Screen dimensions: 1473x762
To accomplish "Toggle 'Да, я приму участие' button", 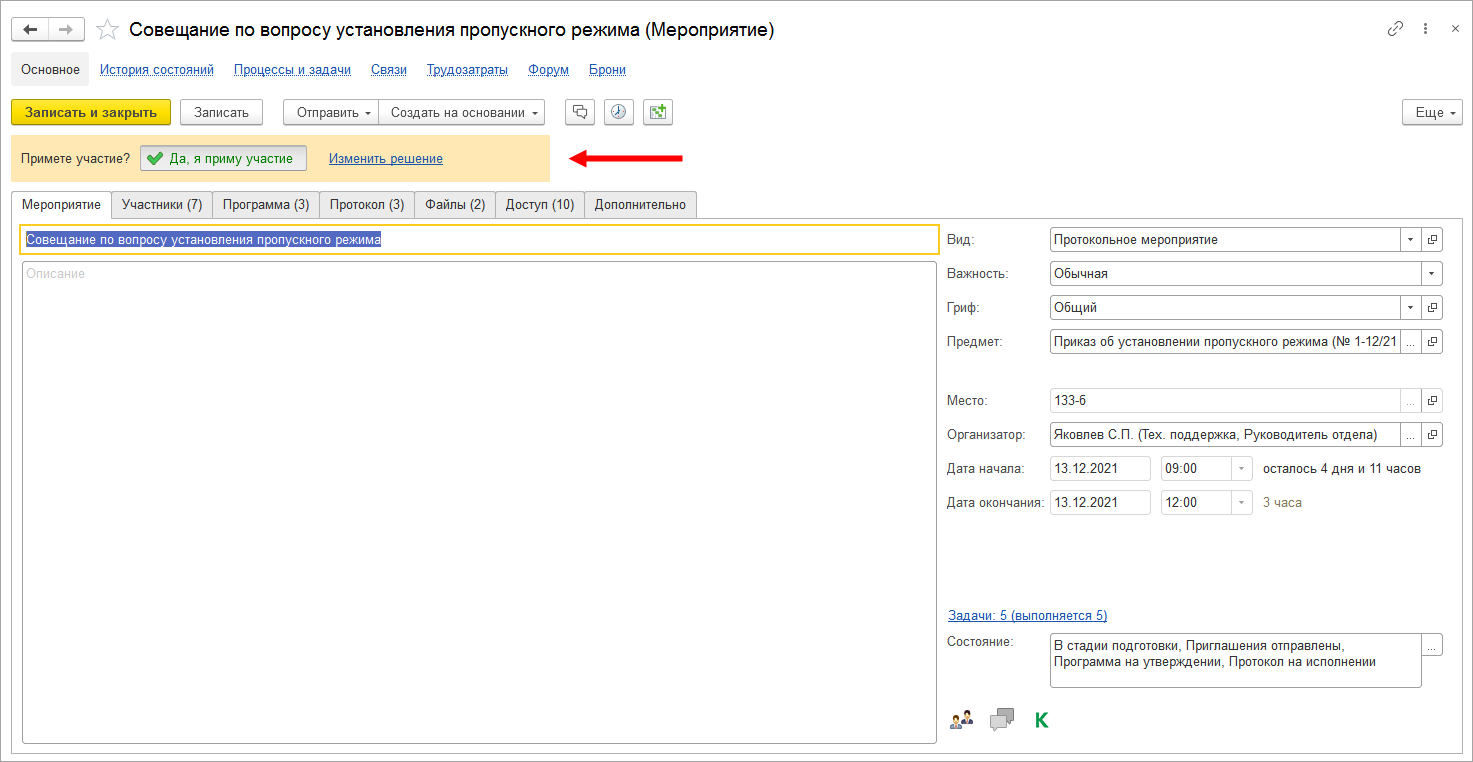I will click(223, 158).
